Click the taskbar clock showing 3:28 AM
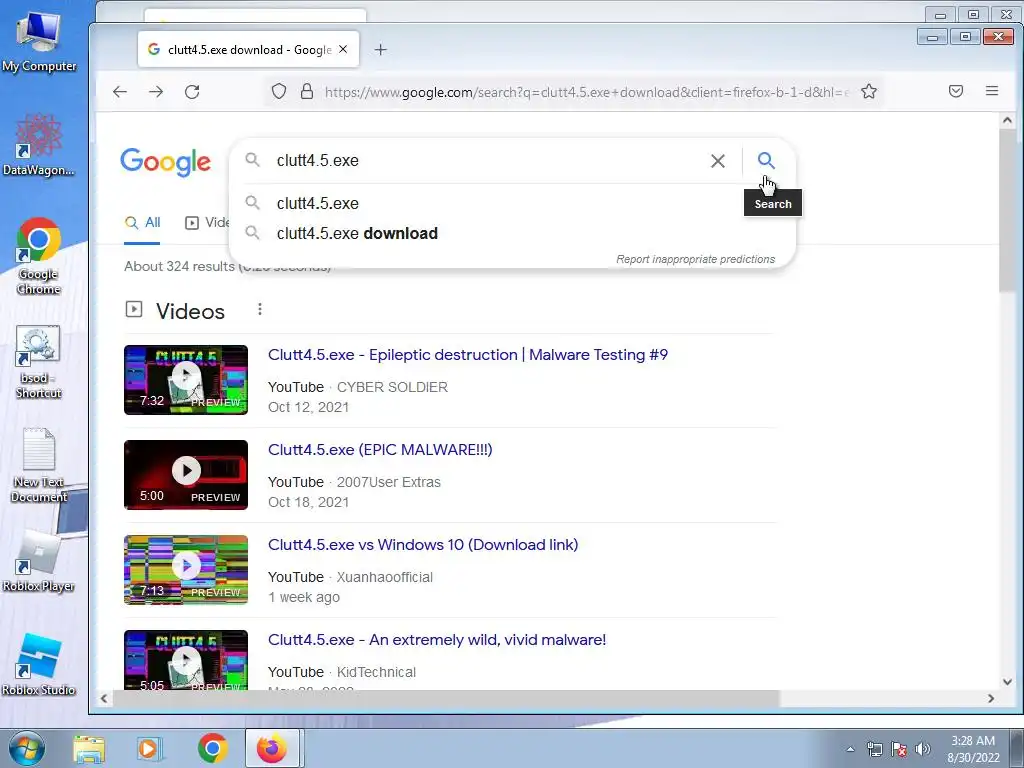The height and width of the screenshot is (768, 1024). (973, 749)
